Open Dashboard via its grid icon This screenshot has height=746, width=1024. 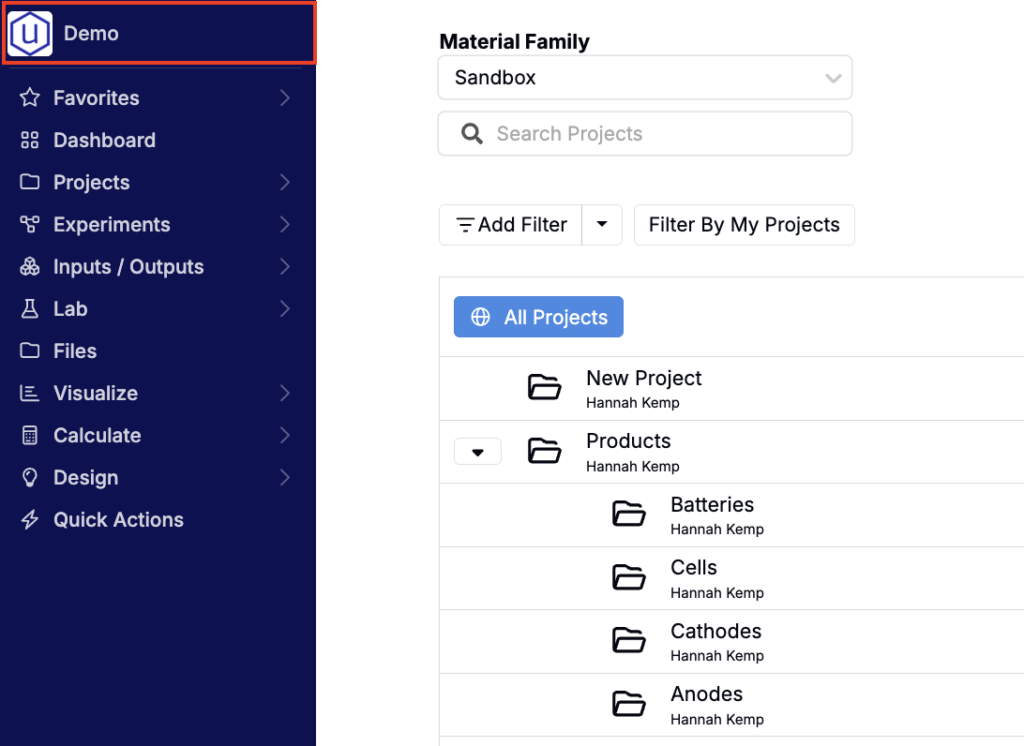click(x=30, y=140)
